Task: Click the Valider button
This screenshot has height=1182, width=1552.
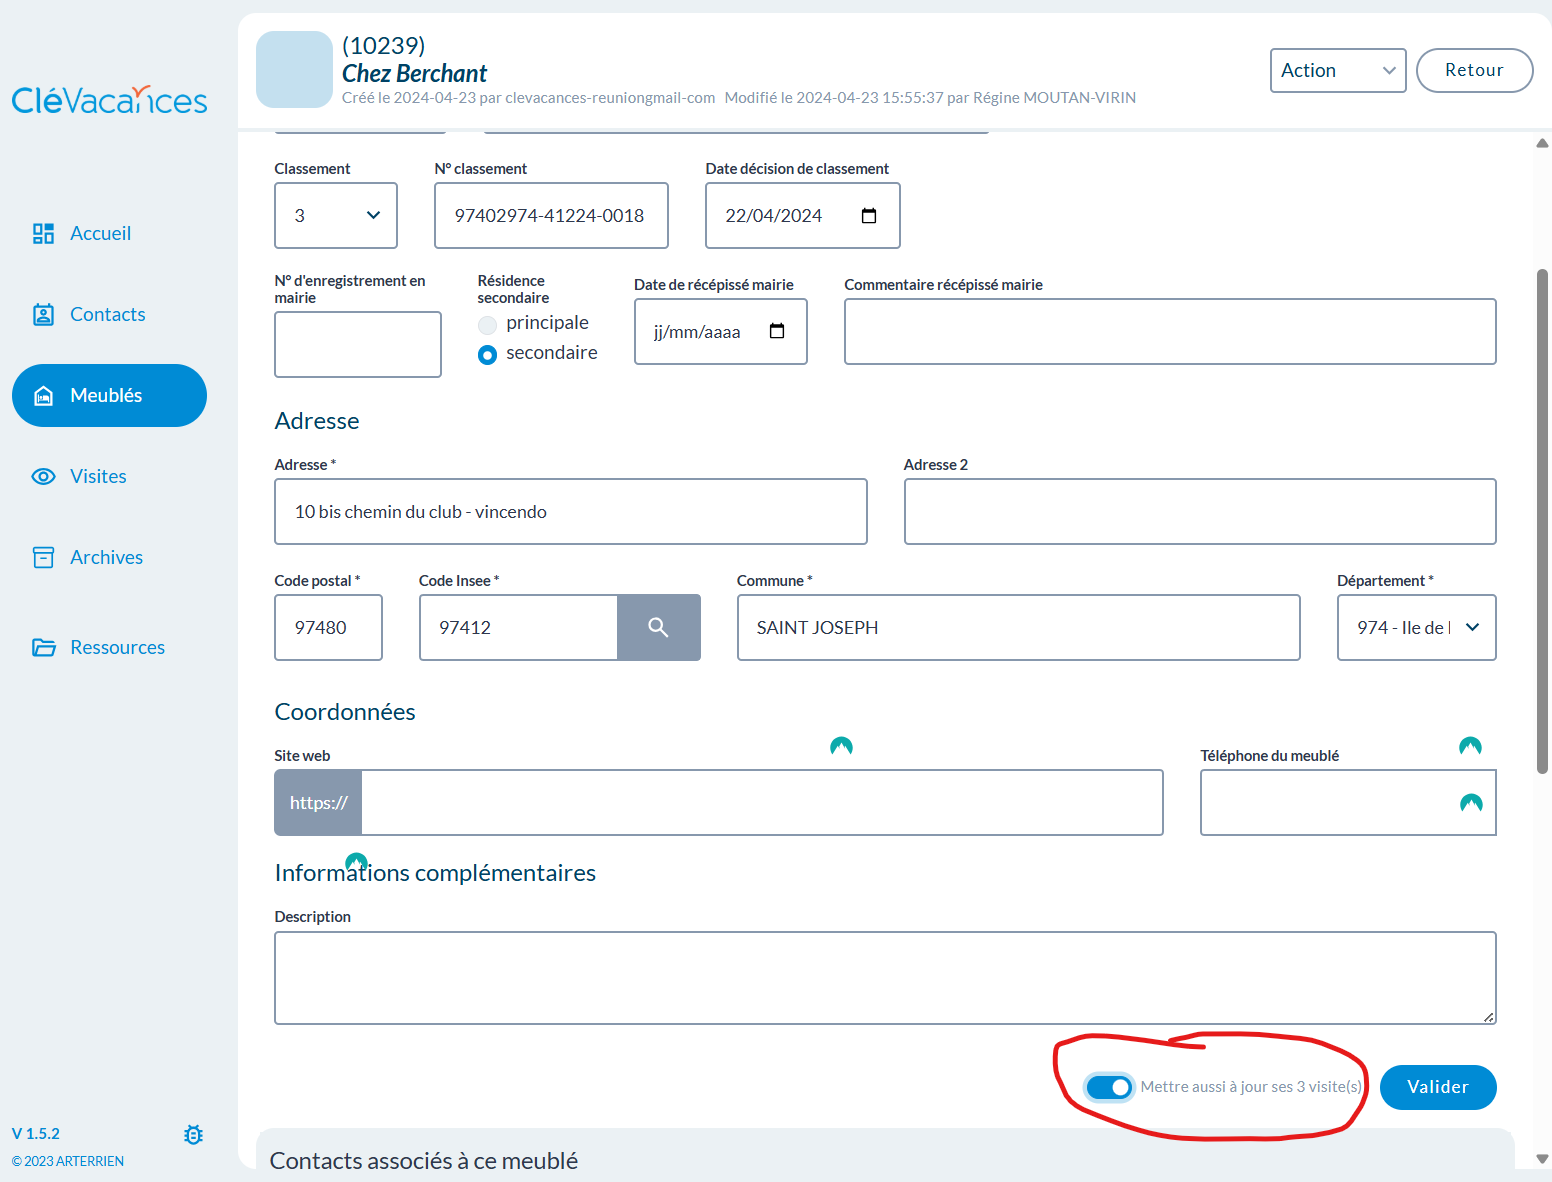Action: 1437,1087
